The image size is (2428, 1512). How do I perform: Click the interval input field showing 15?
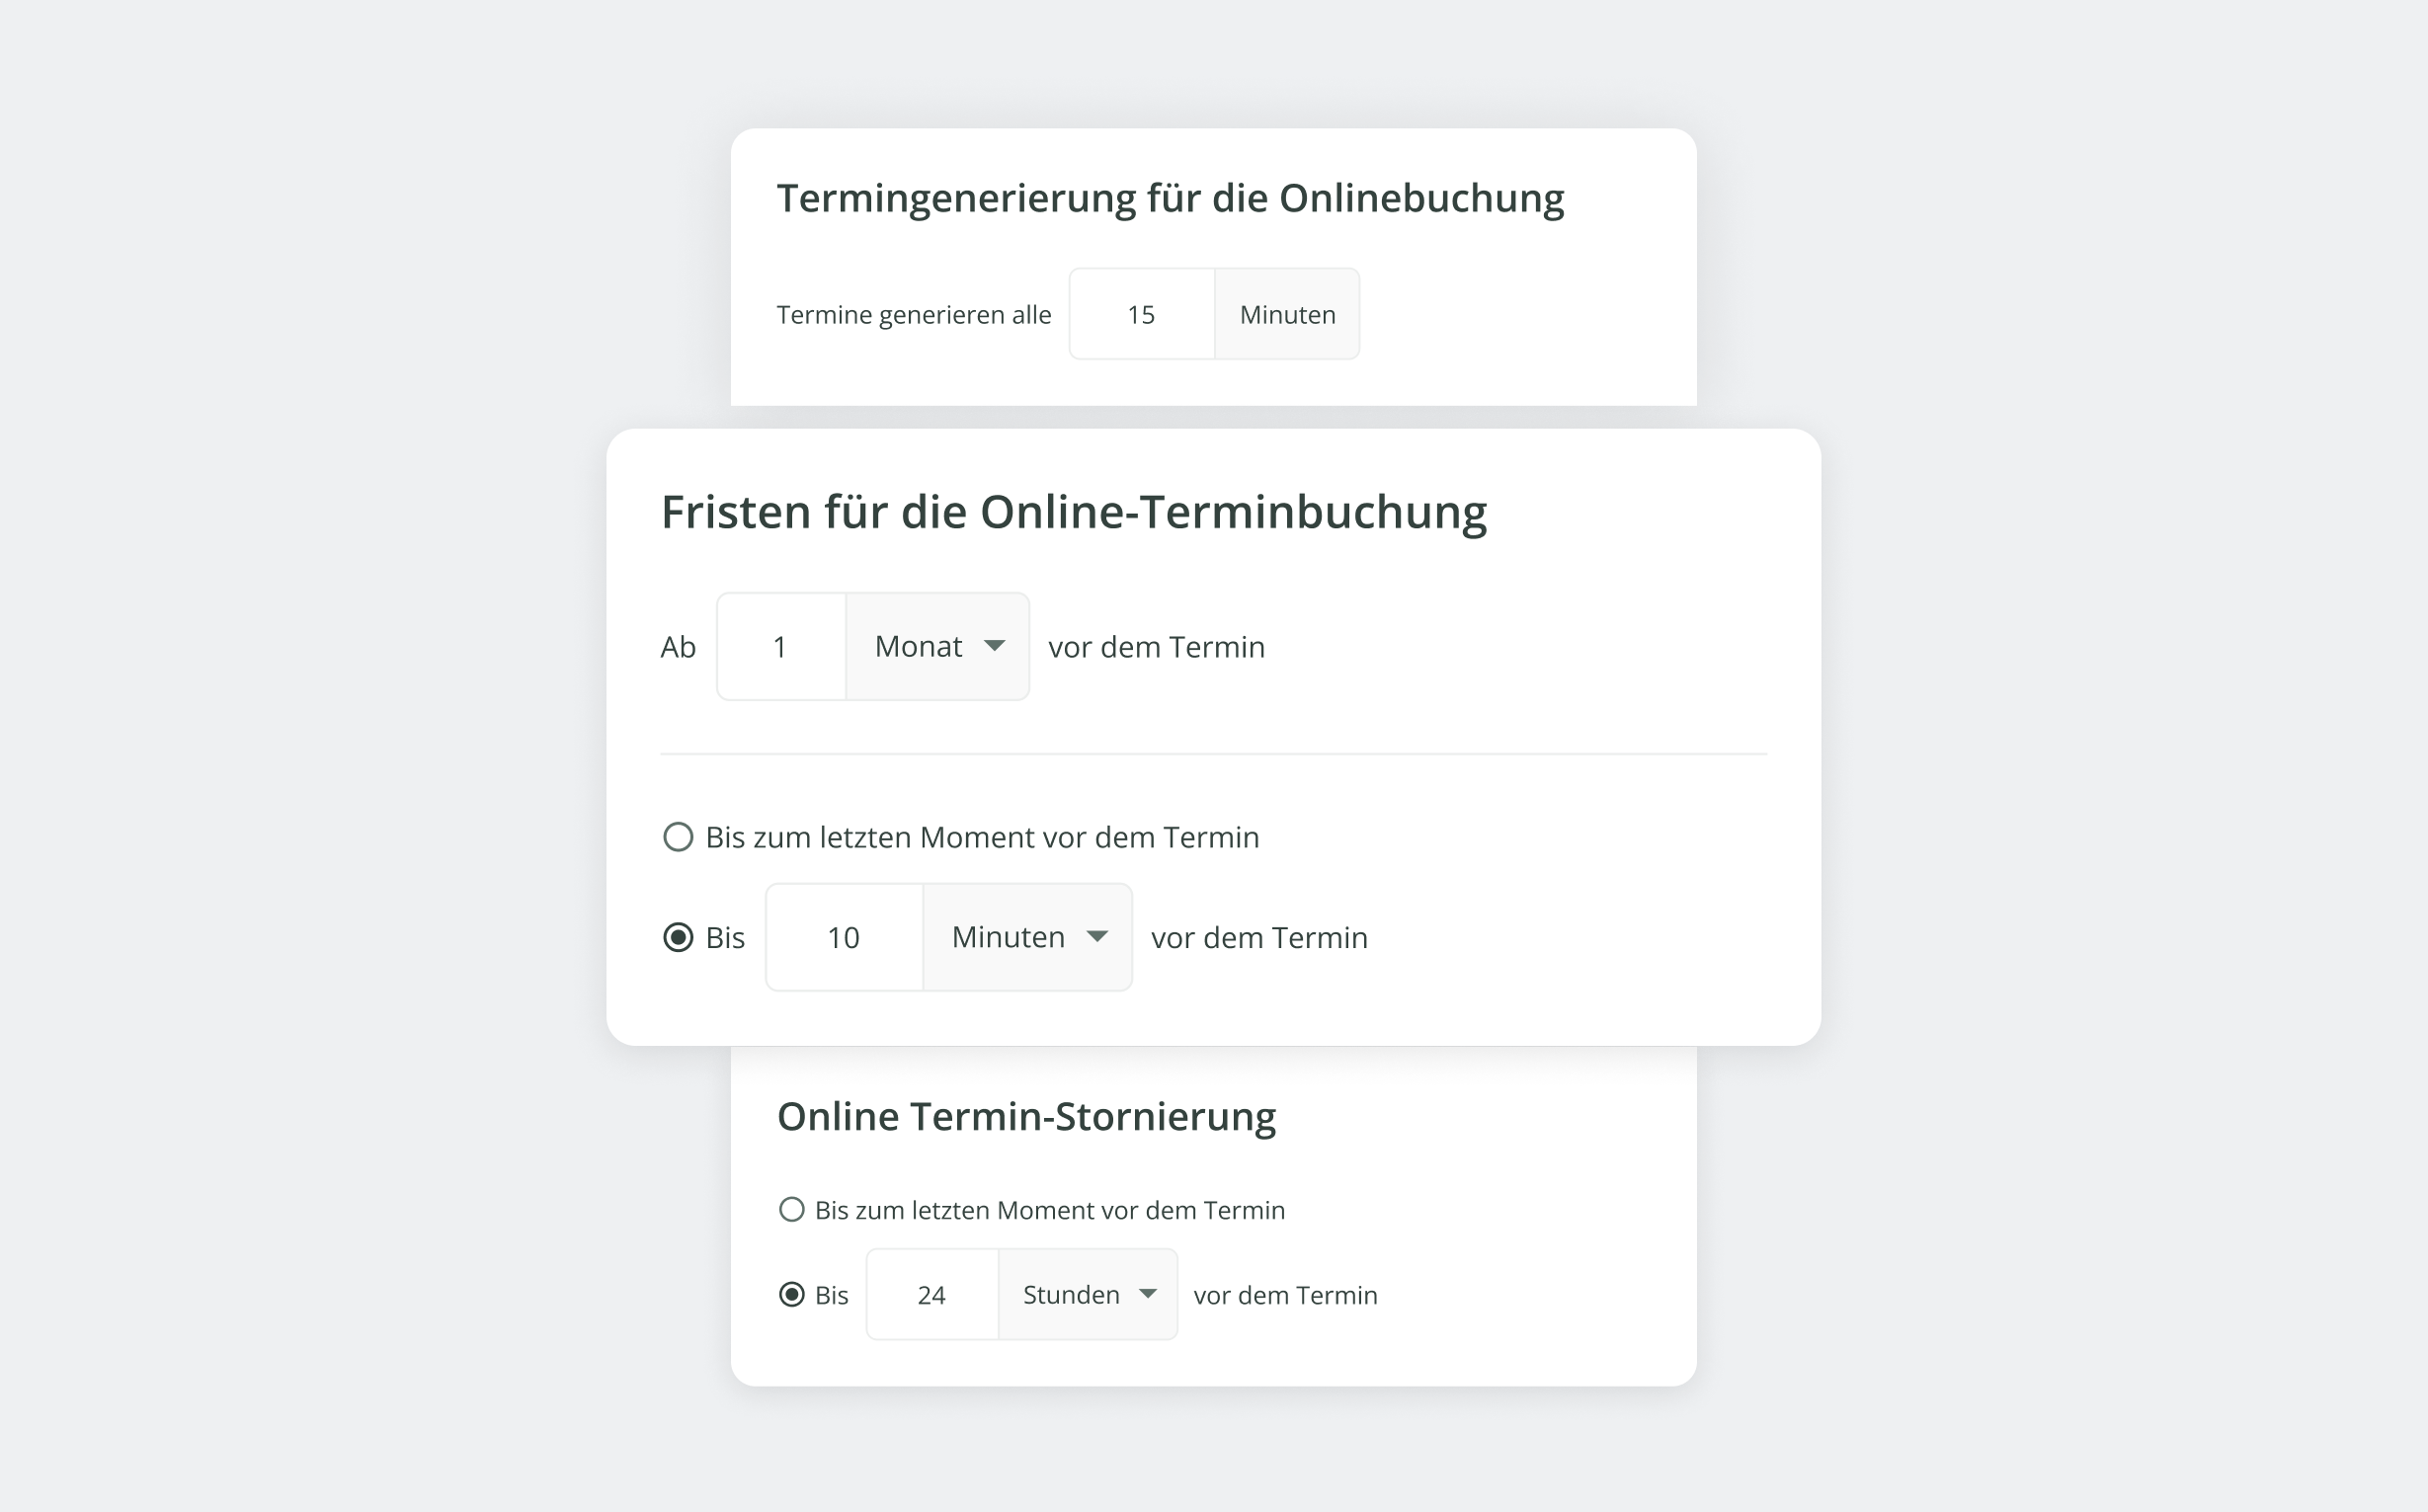(1141, 314)
